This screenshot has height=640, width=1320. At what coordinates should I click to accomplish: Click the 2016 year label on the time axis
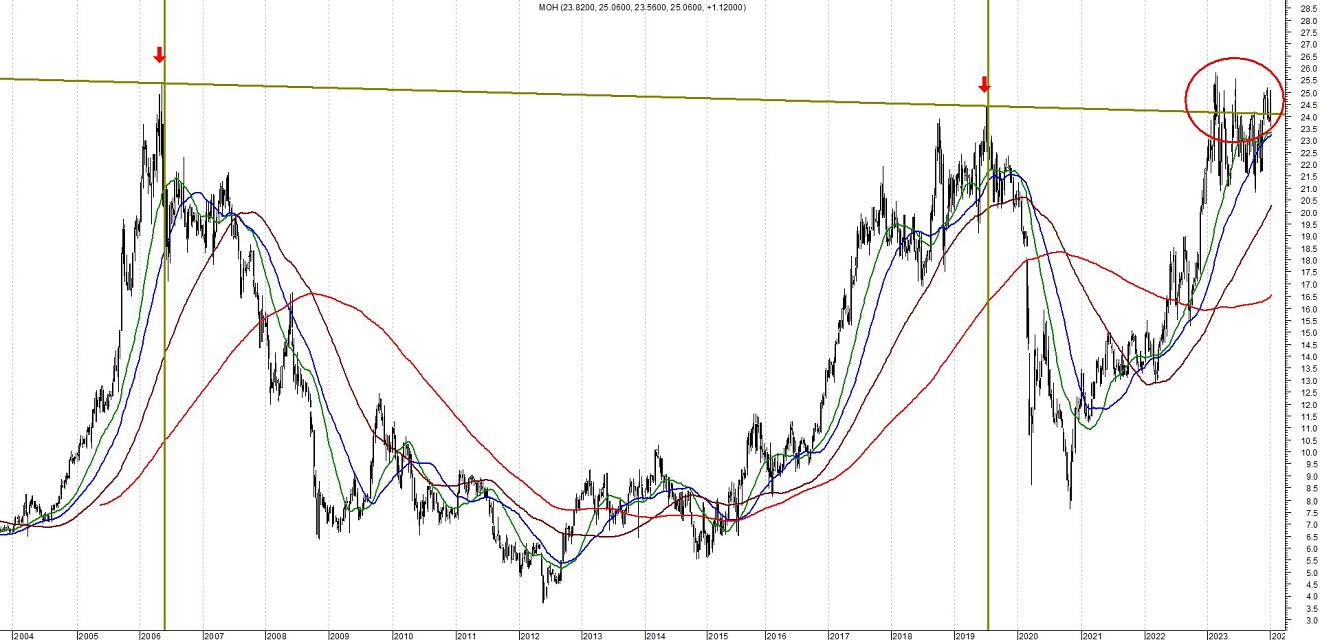[x=775, y=635]
